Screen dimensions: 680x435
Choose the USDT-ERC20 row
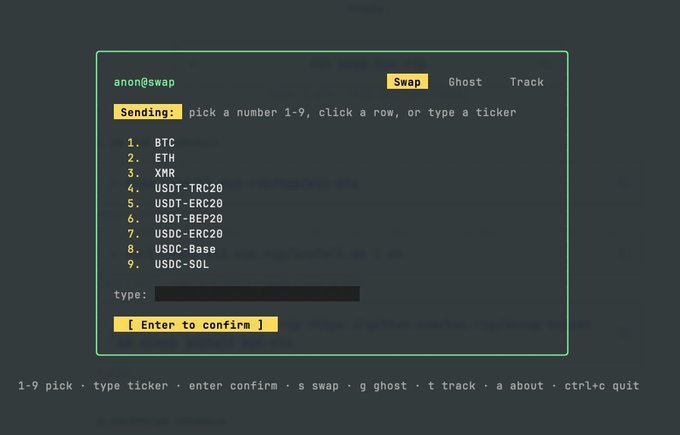pyautogui.click(x=175, y=203)
